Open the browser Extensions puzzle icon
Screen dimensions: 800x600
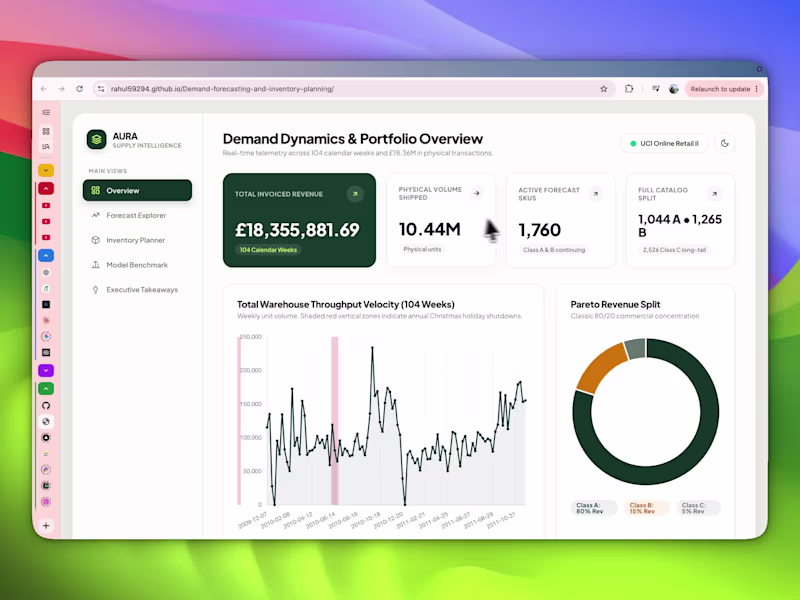tap(629, 89)
